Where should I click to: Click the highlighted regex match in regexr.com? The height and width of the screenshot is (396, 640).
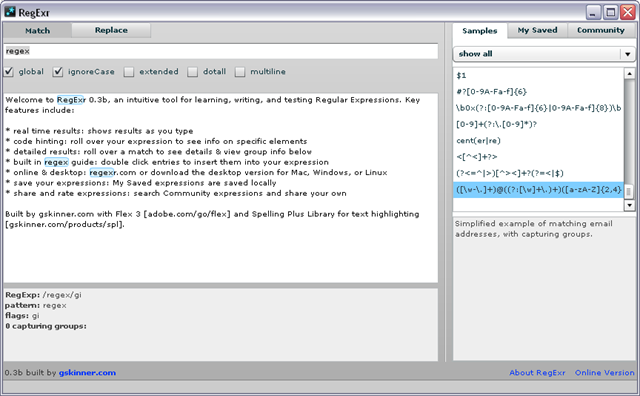click(101, 173)
